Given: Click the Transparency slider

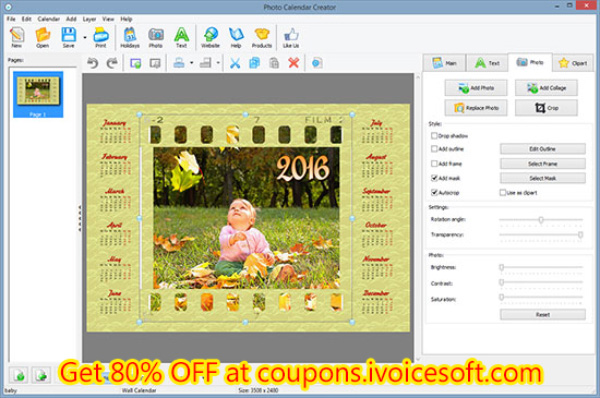Looking at the screenshot, I should [x=541, y=235].
